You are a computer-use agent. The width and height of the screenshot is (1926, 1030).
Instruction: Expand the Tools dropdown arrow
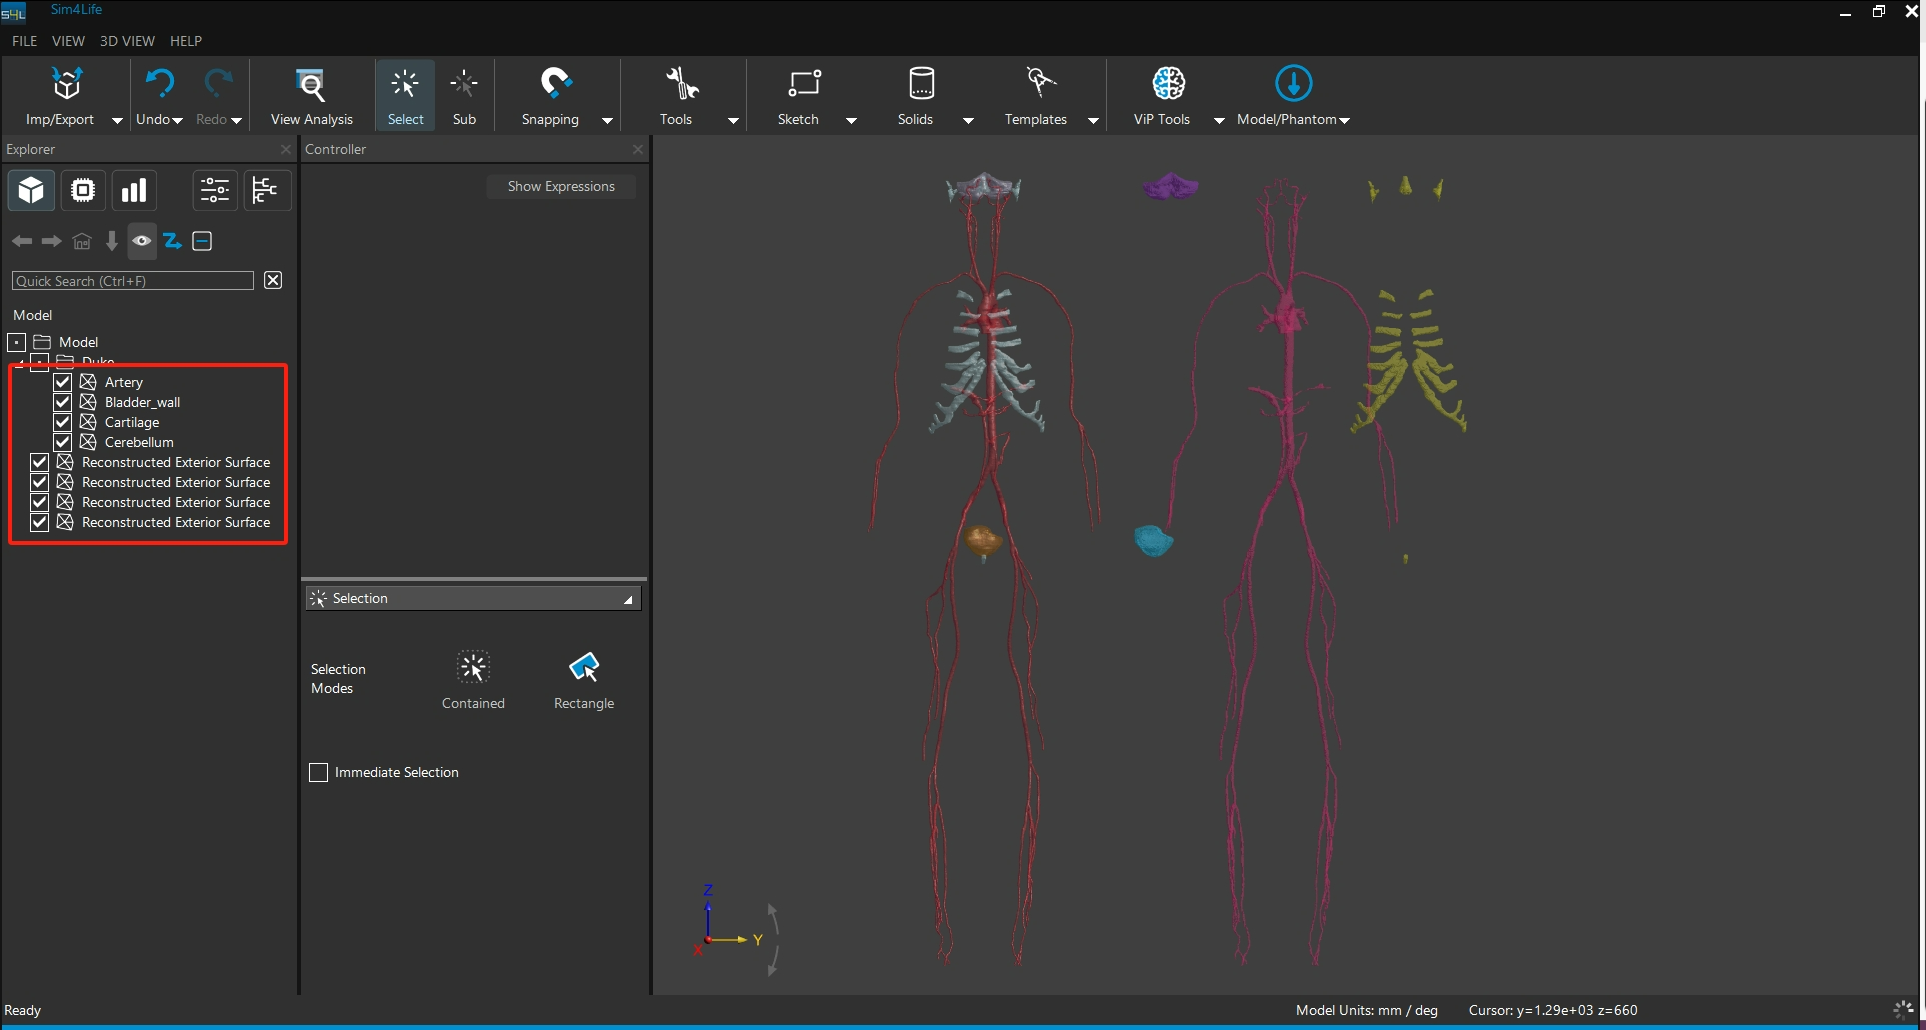[733, 121]
